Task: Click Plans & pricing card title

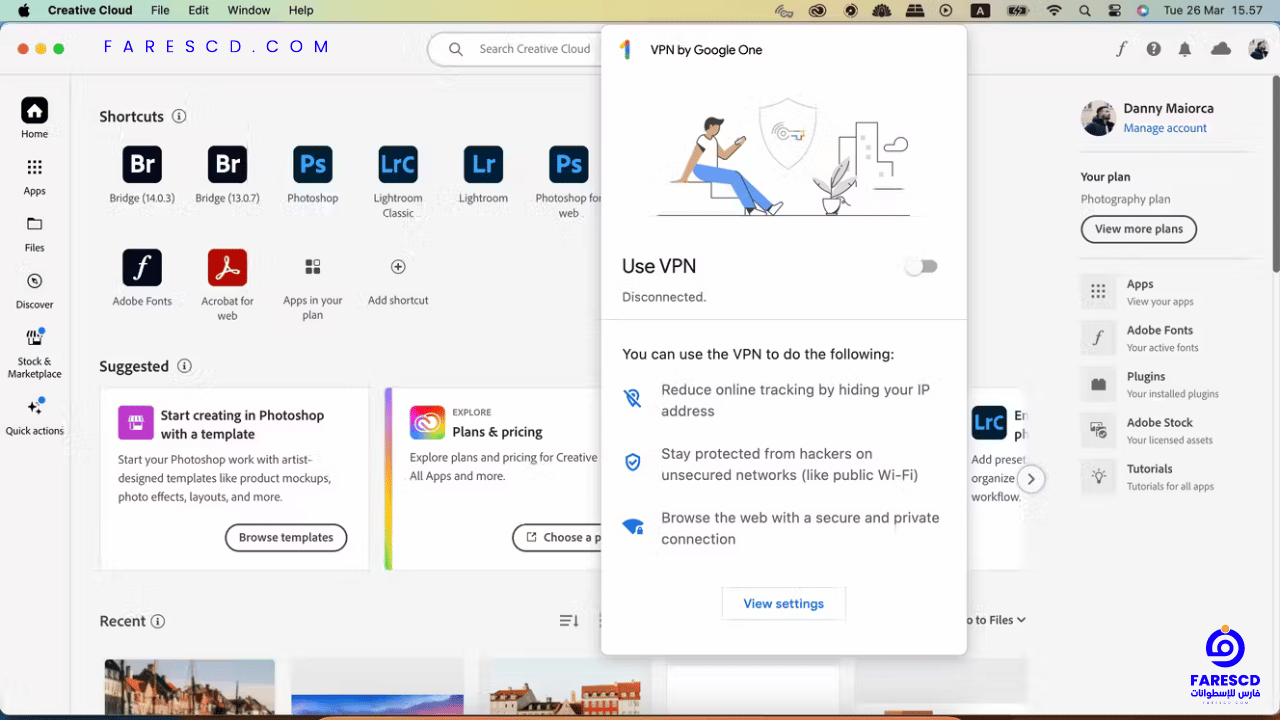Action: point(497,432)
